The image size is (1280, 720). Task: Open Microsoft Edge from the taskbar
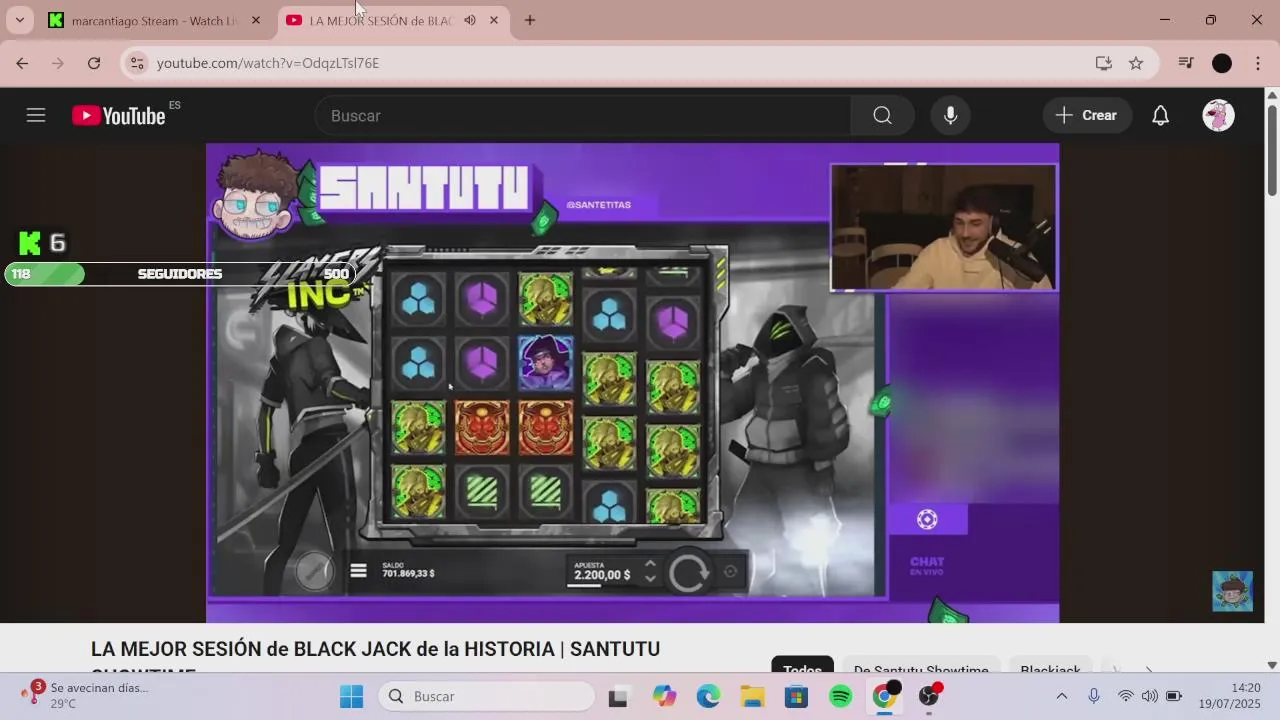click(x=708, y=696)
